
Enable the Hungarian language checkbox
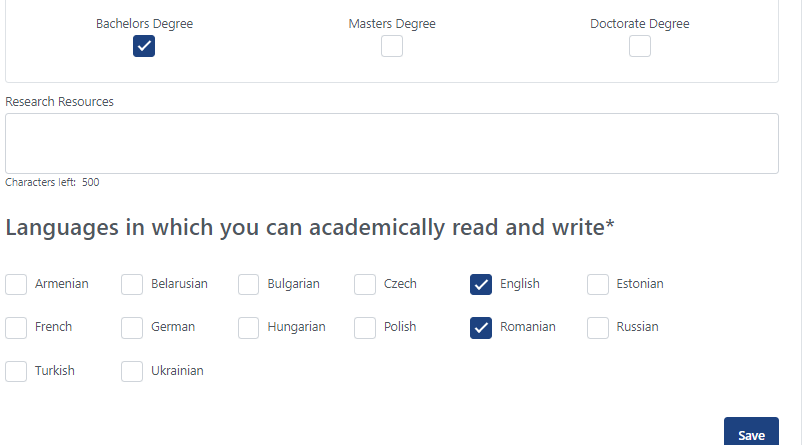[248, 328]
